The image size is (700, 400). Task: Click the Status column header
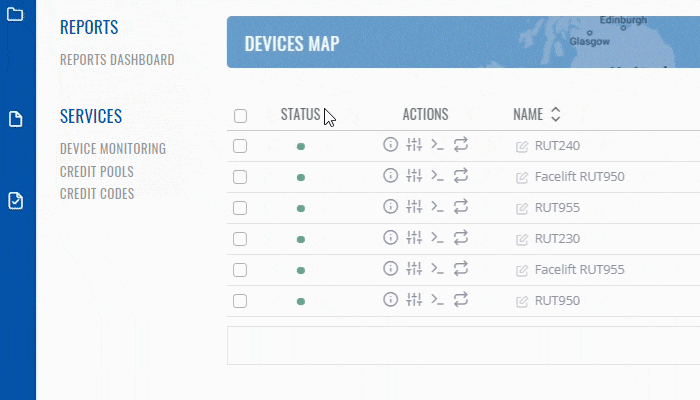[300, 115]
